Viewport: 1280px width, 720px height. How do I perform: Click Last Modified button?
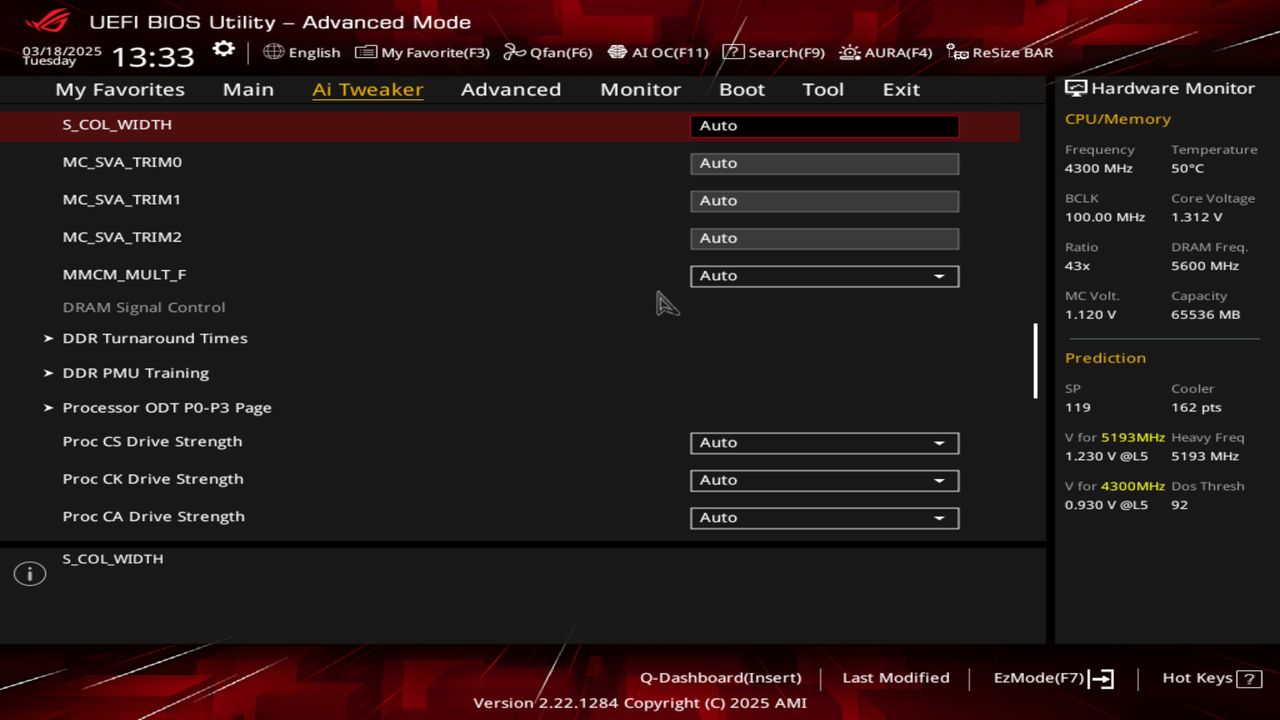tap(896, 678)
